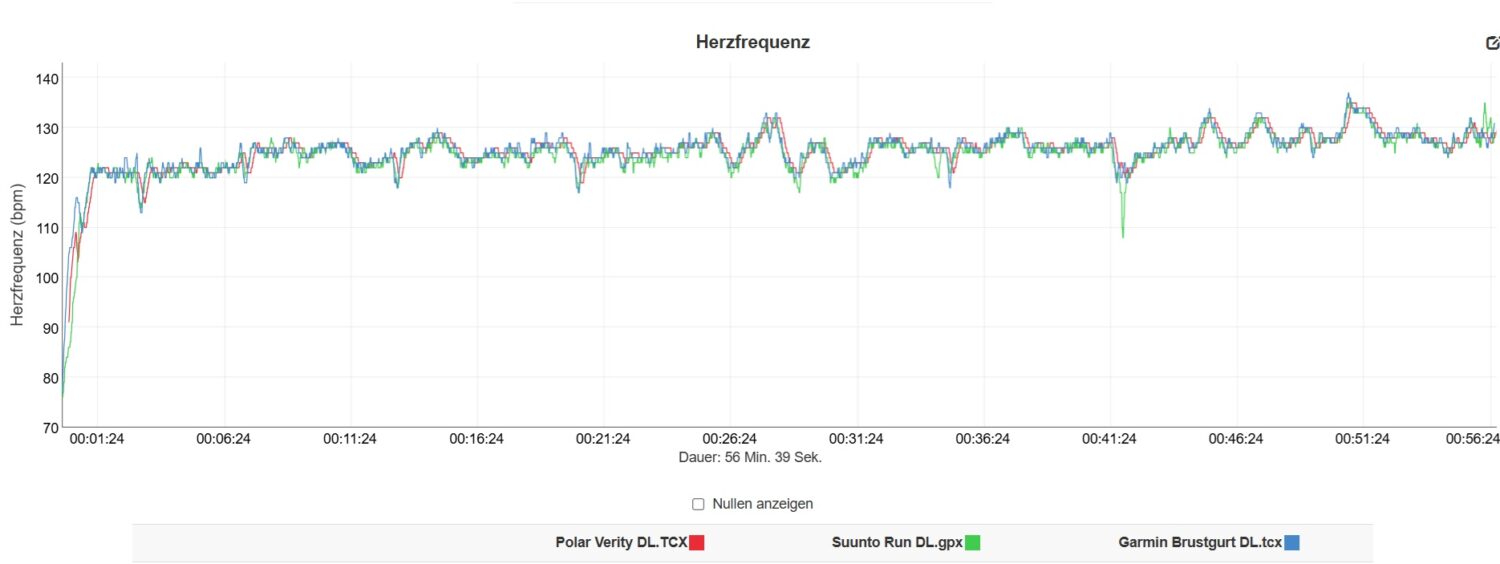Click the 00:01:24 time axis label

tap(98, 439)
